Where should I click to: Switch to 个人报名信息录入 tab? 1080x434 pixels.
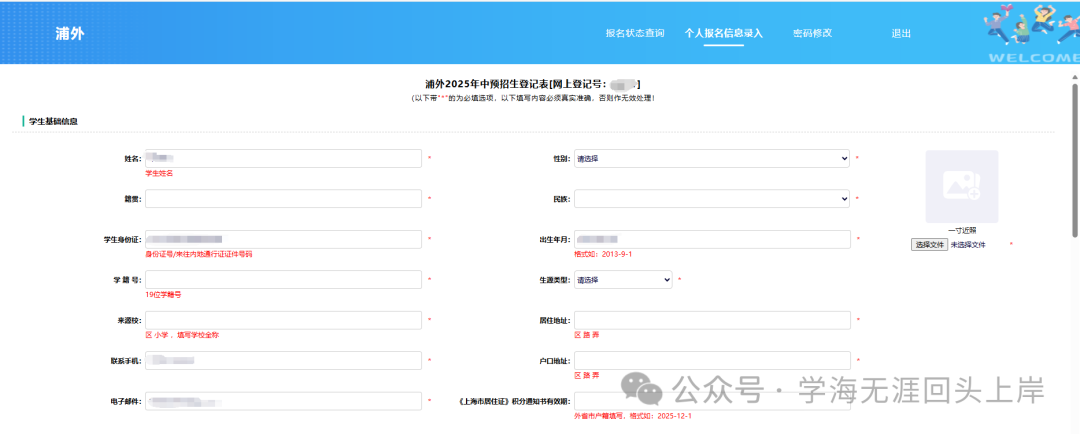[723, 33]
